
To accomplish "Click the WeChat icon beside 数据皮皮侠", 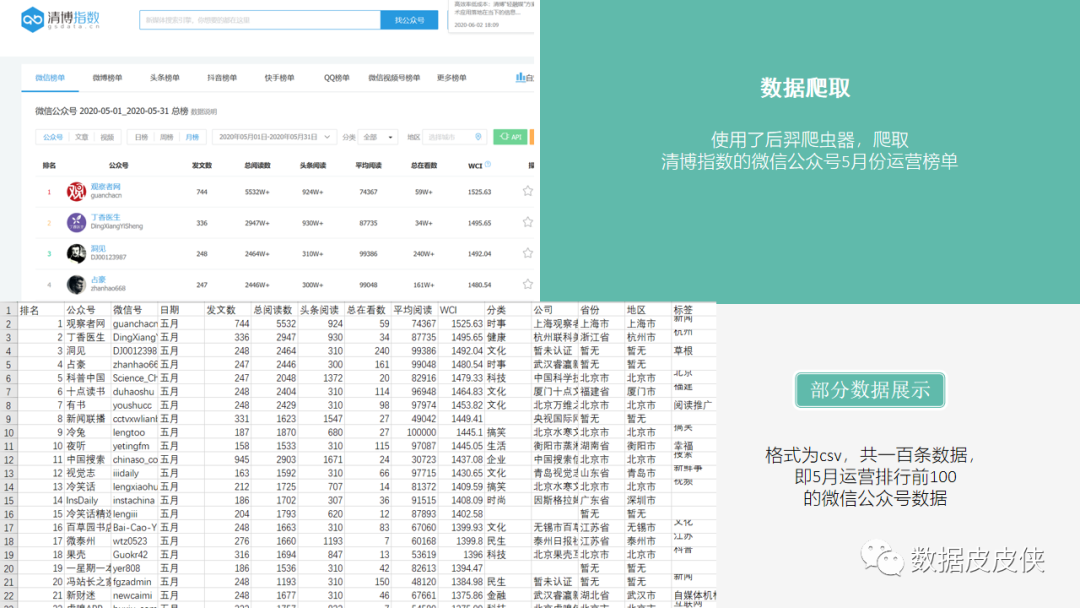I will tap(881, 559).
